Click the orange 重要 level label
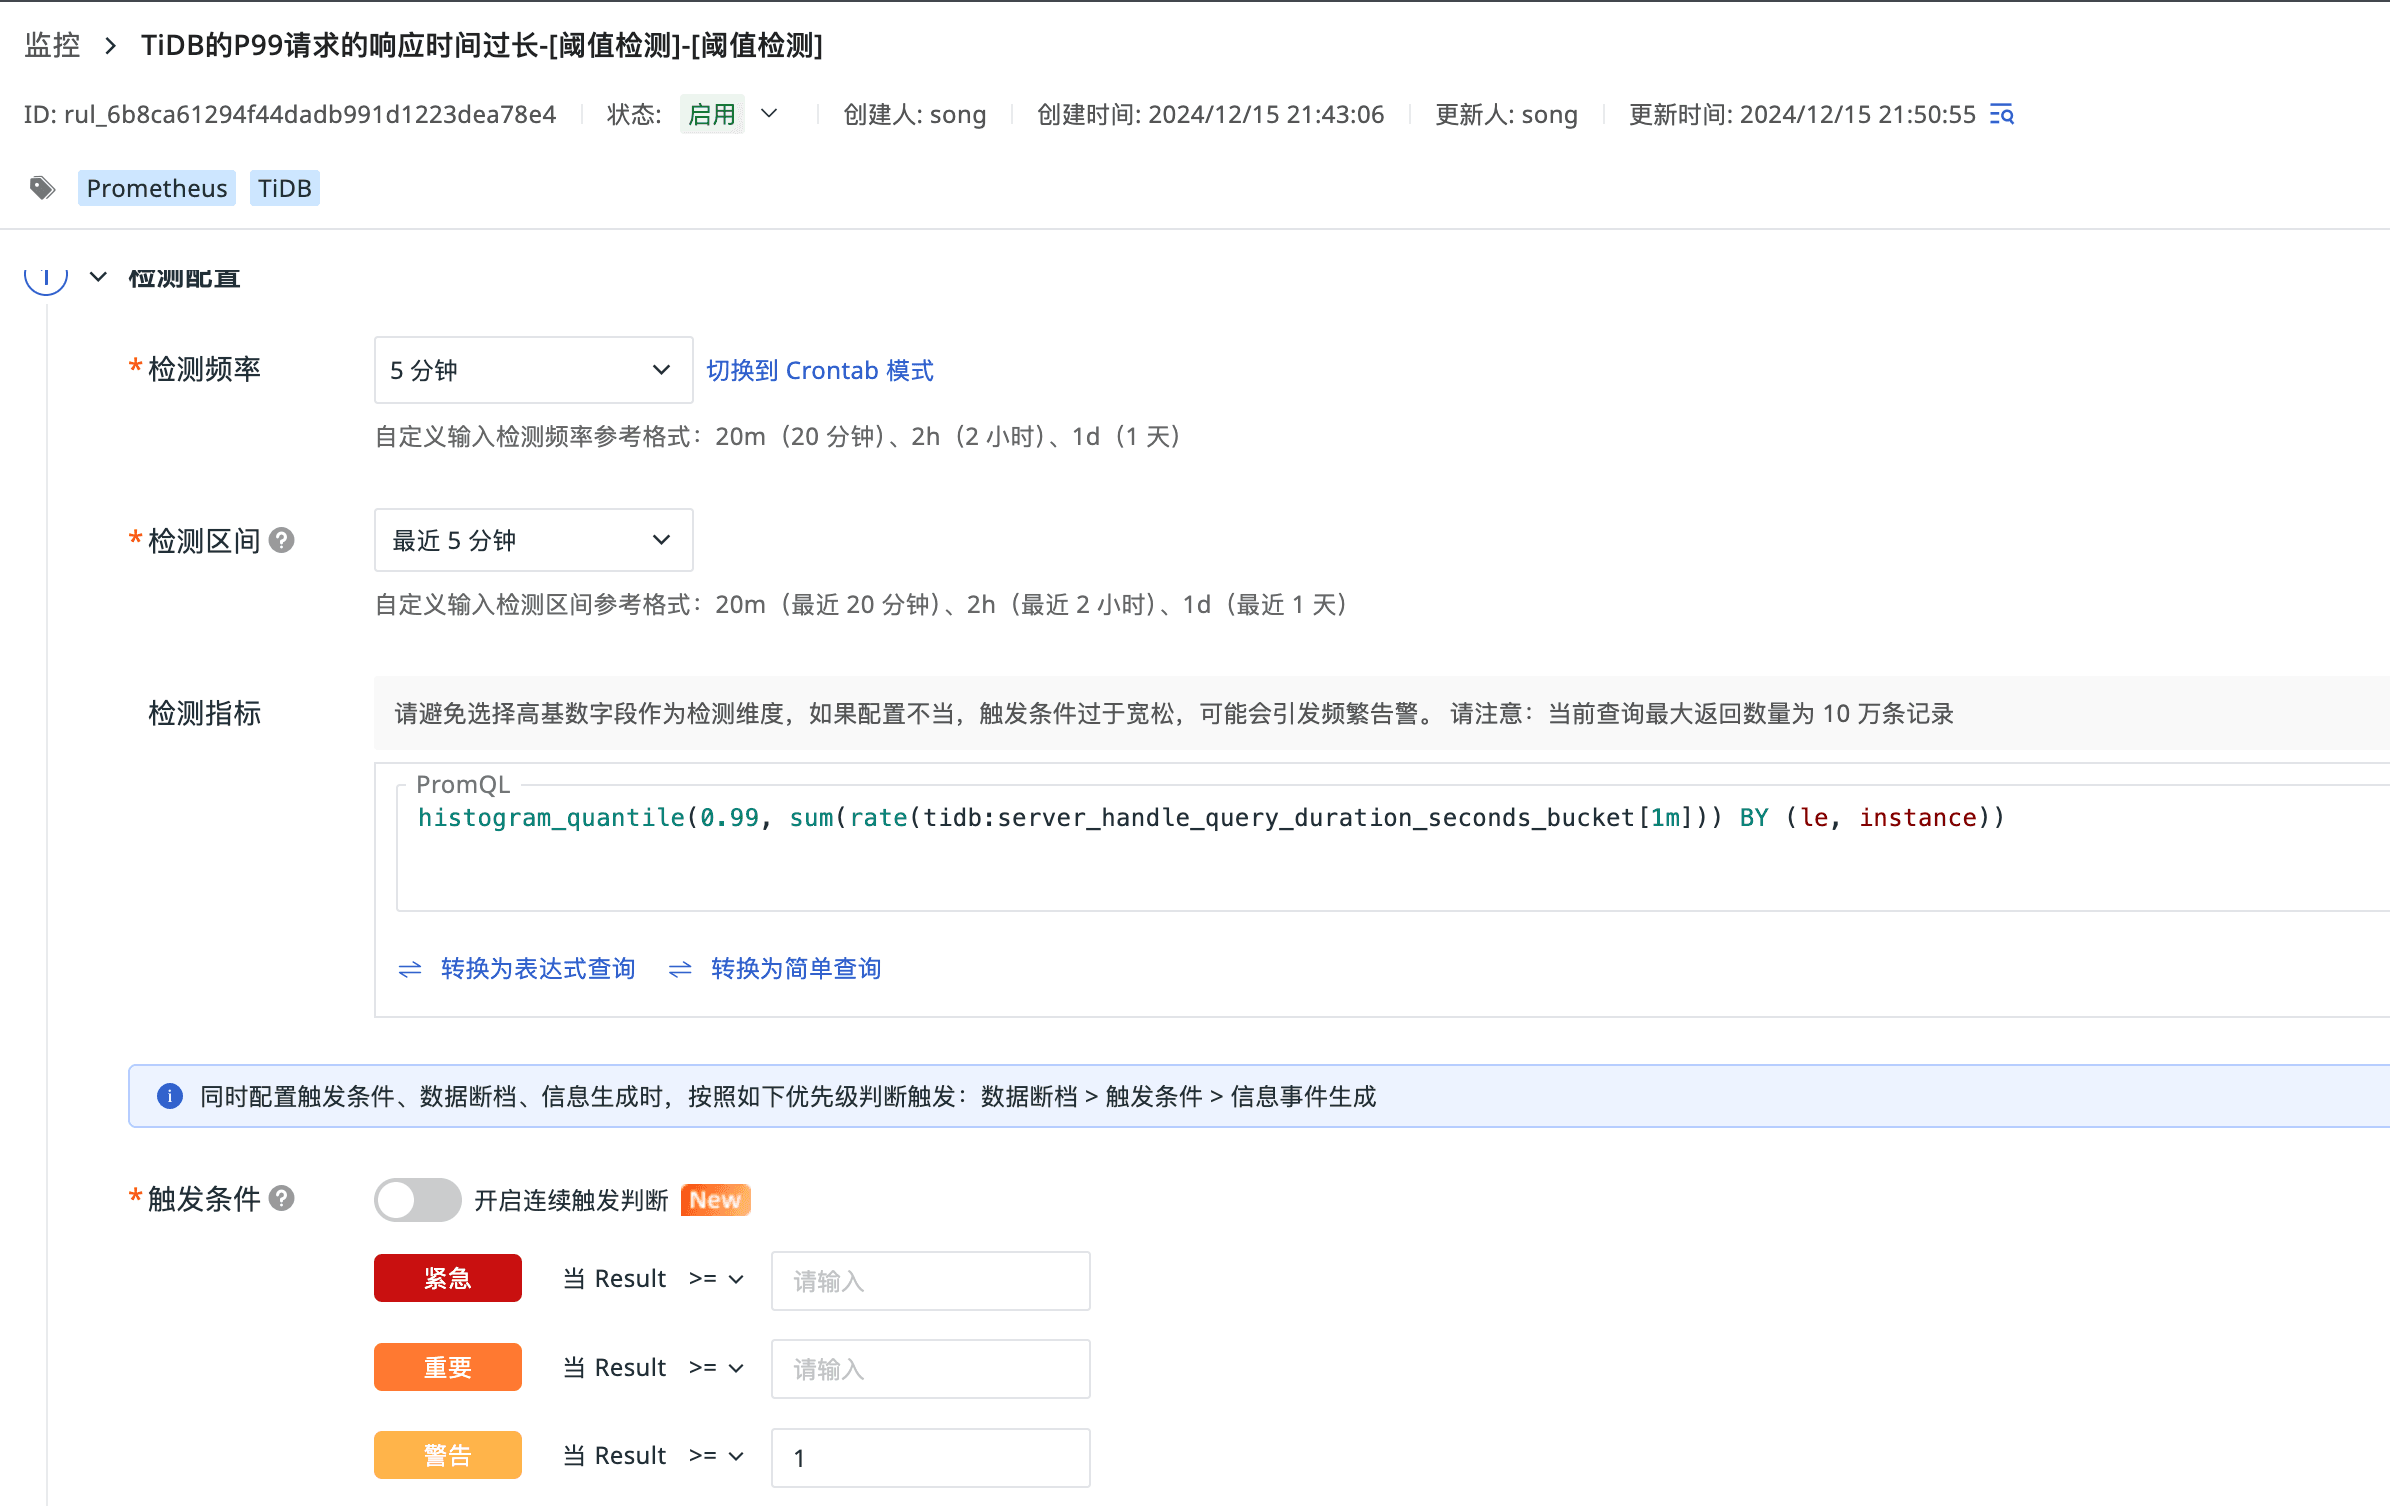 pos(447,1367)
